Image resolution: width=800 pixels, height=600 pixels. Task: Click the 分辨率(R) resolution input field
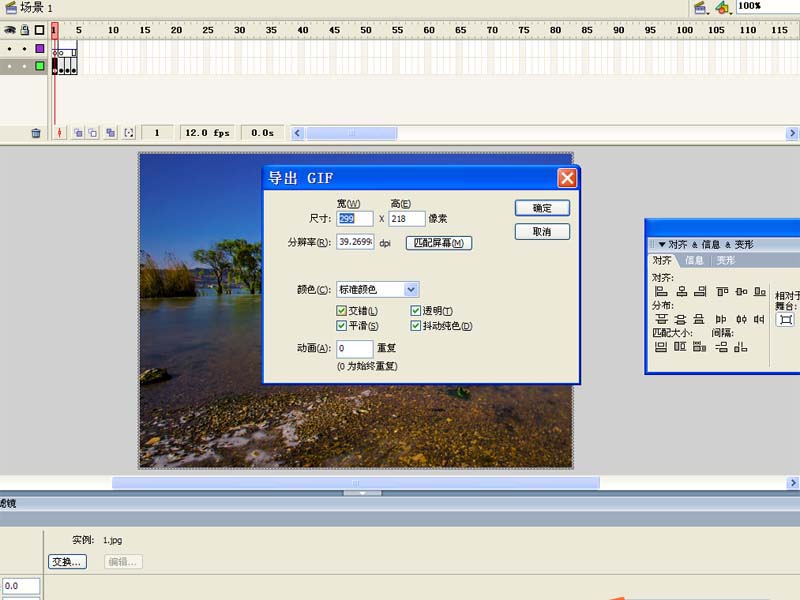[355, 242]
